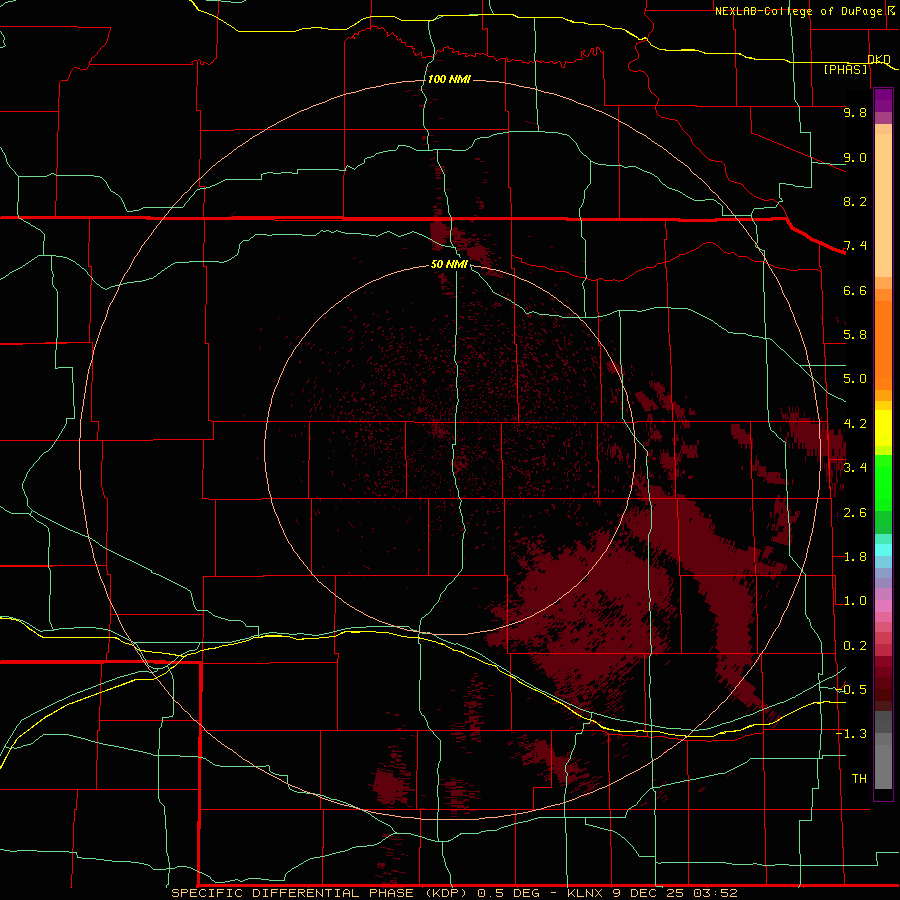Click the 3.4 value on the color scale
Image resolution: width=900 pixels, height=900 pixels.
[855, 468]
